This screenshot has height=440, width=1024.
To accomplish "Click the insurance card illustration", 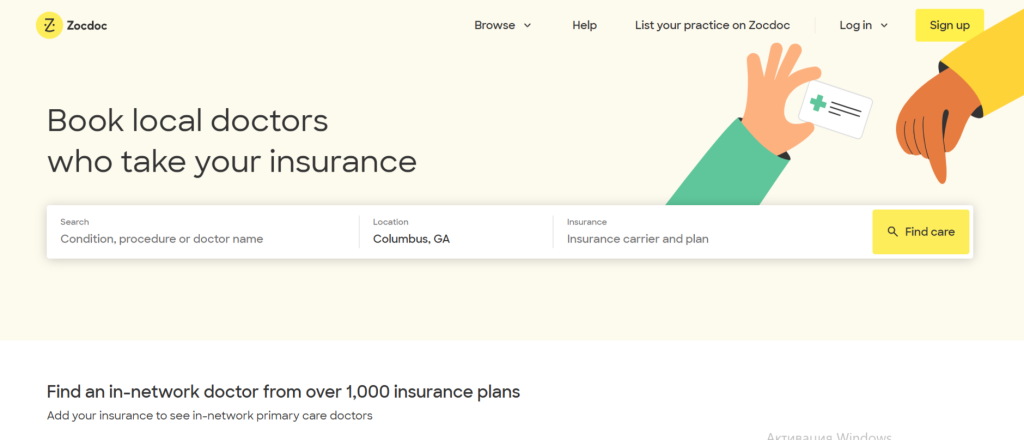I will [x=836, y=112].
